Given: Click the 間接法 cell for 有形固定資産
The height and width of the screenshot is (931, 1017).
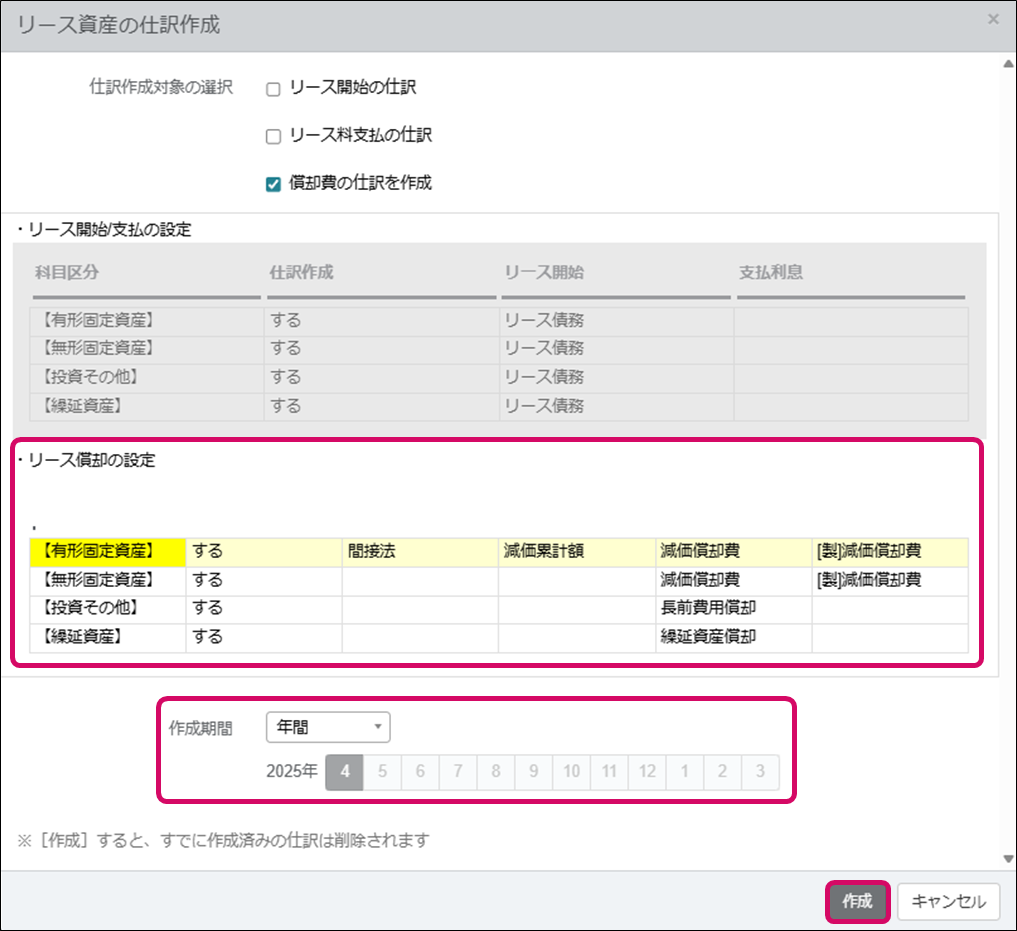Looking at the screenshot, I should point(420,552).
